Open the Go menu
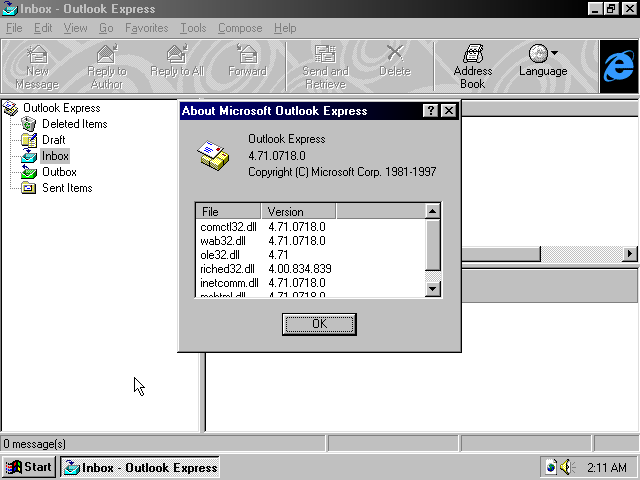The width and height of the screenshot is (640, 480). point(106,28)
